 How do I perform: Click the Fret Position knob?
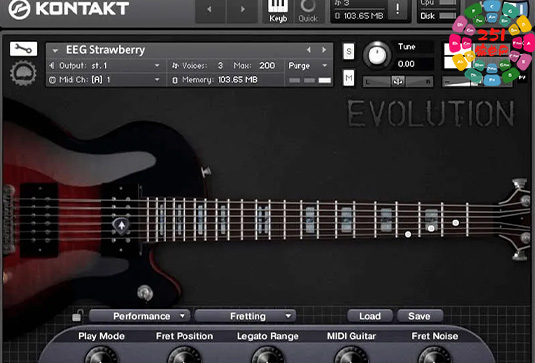pos(184,355)
